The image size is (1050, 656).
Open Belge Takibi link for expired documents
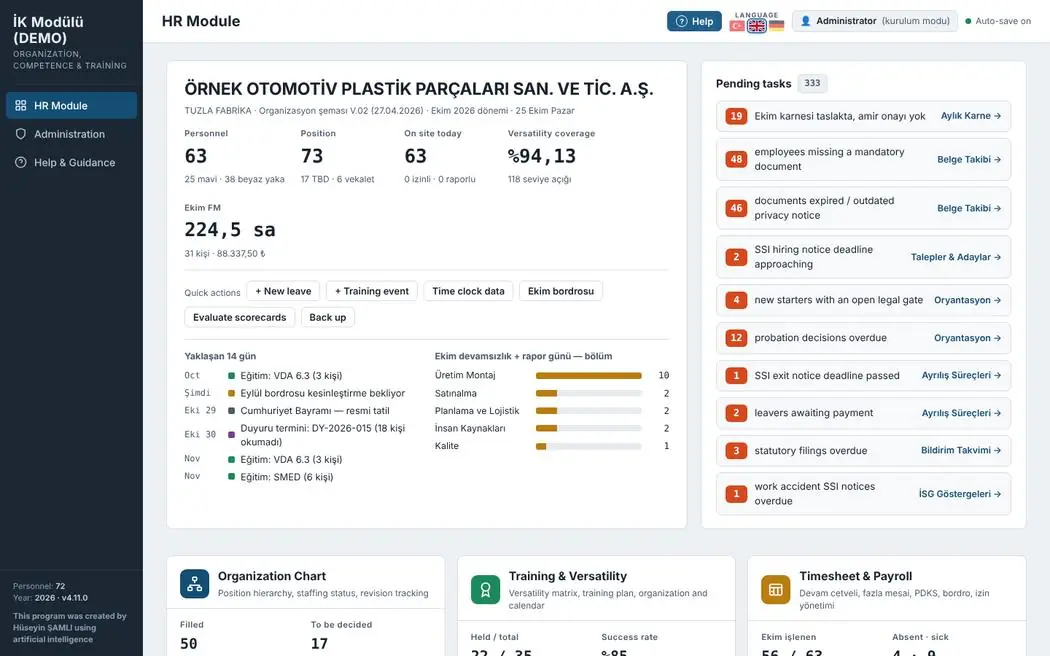coord(969,208)
